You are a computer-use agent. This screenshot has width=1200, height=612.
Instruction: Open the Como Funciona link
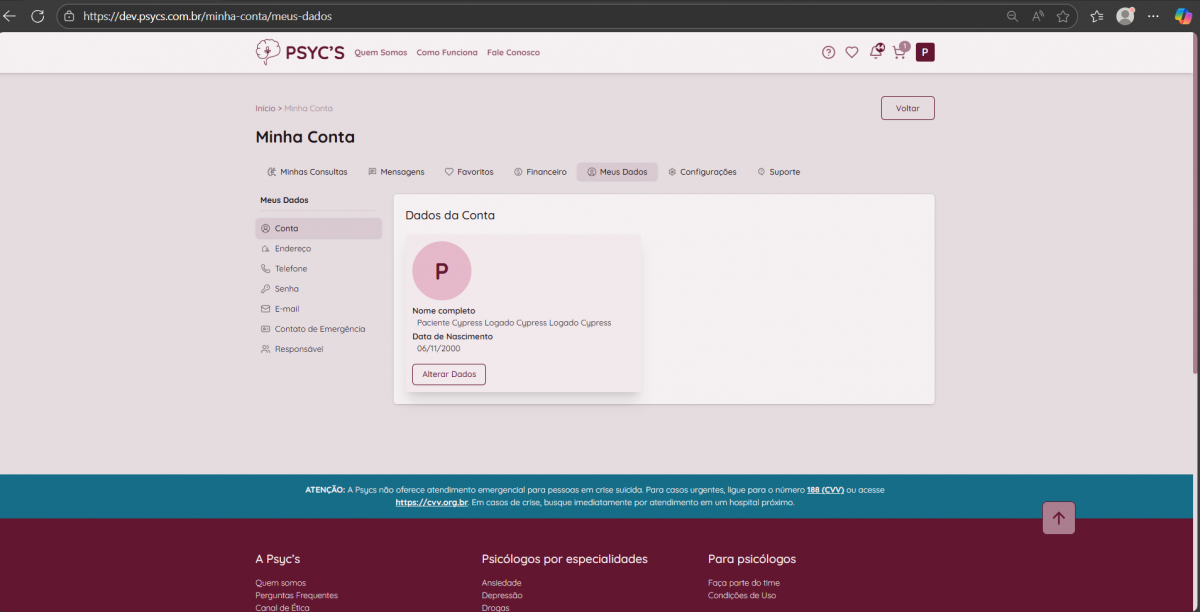(x=446, y=53)
